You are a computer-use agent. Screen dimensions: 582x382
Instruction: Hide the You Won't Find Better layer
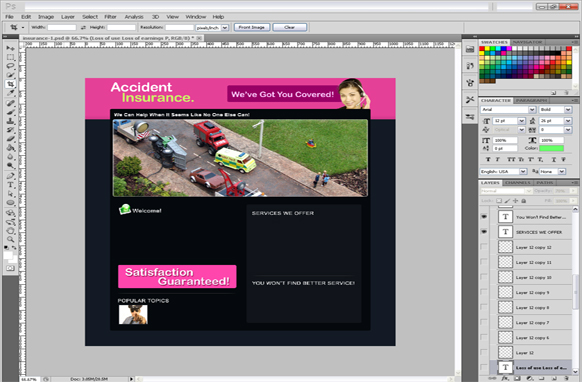point(484,216)
